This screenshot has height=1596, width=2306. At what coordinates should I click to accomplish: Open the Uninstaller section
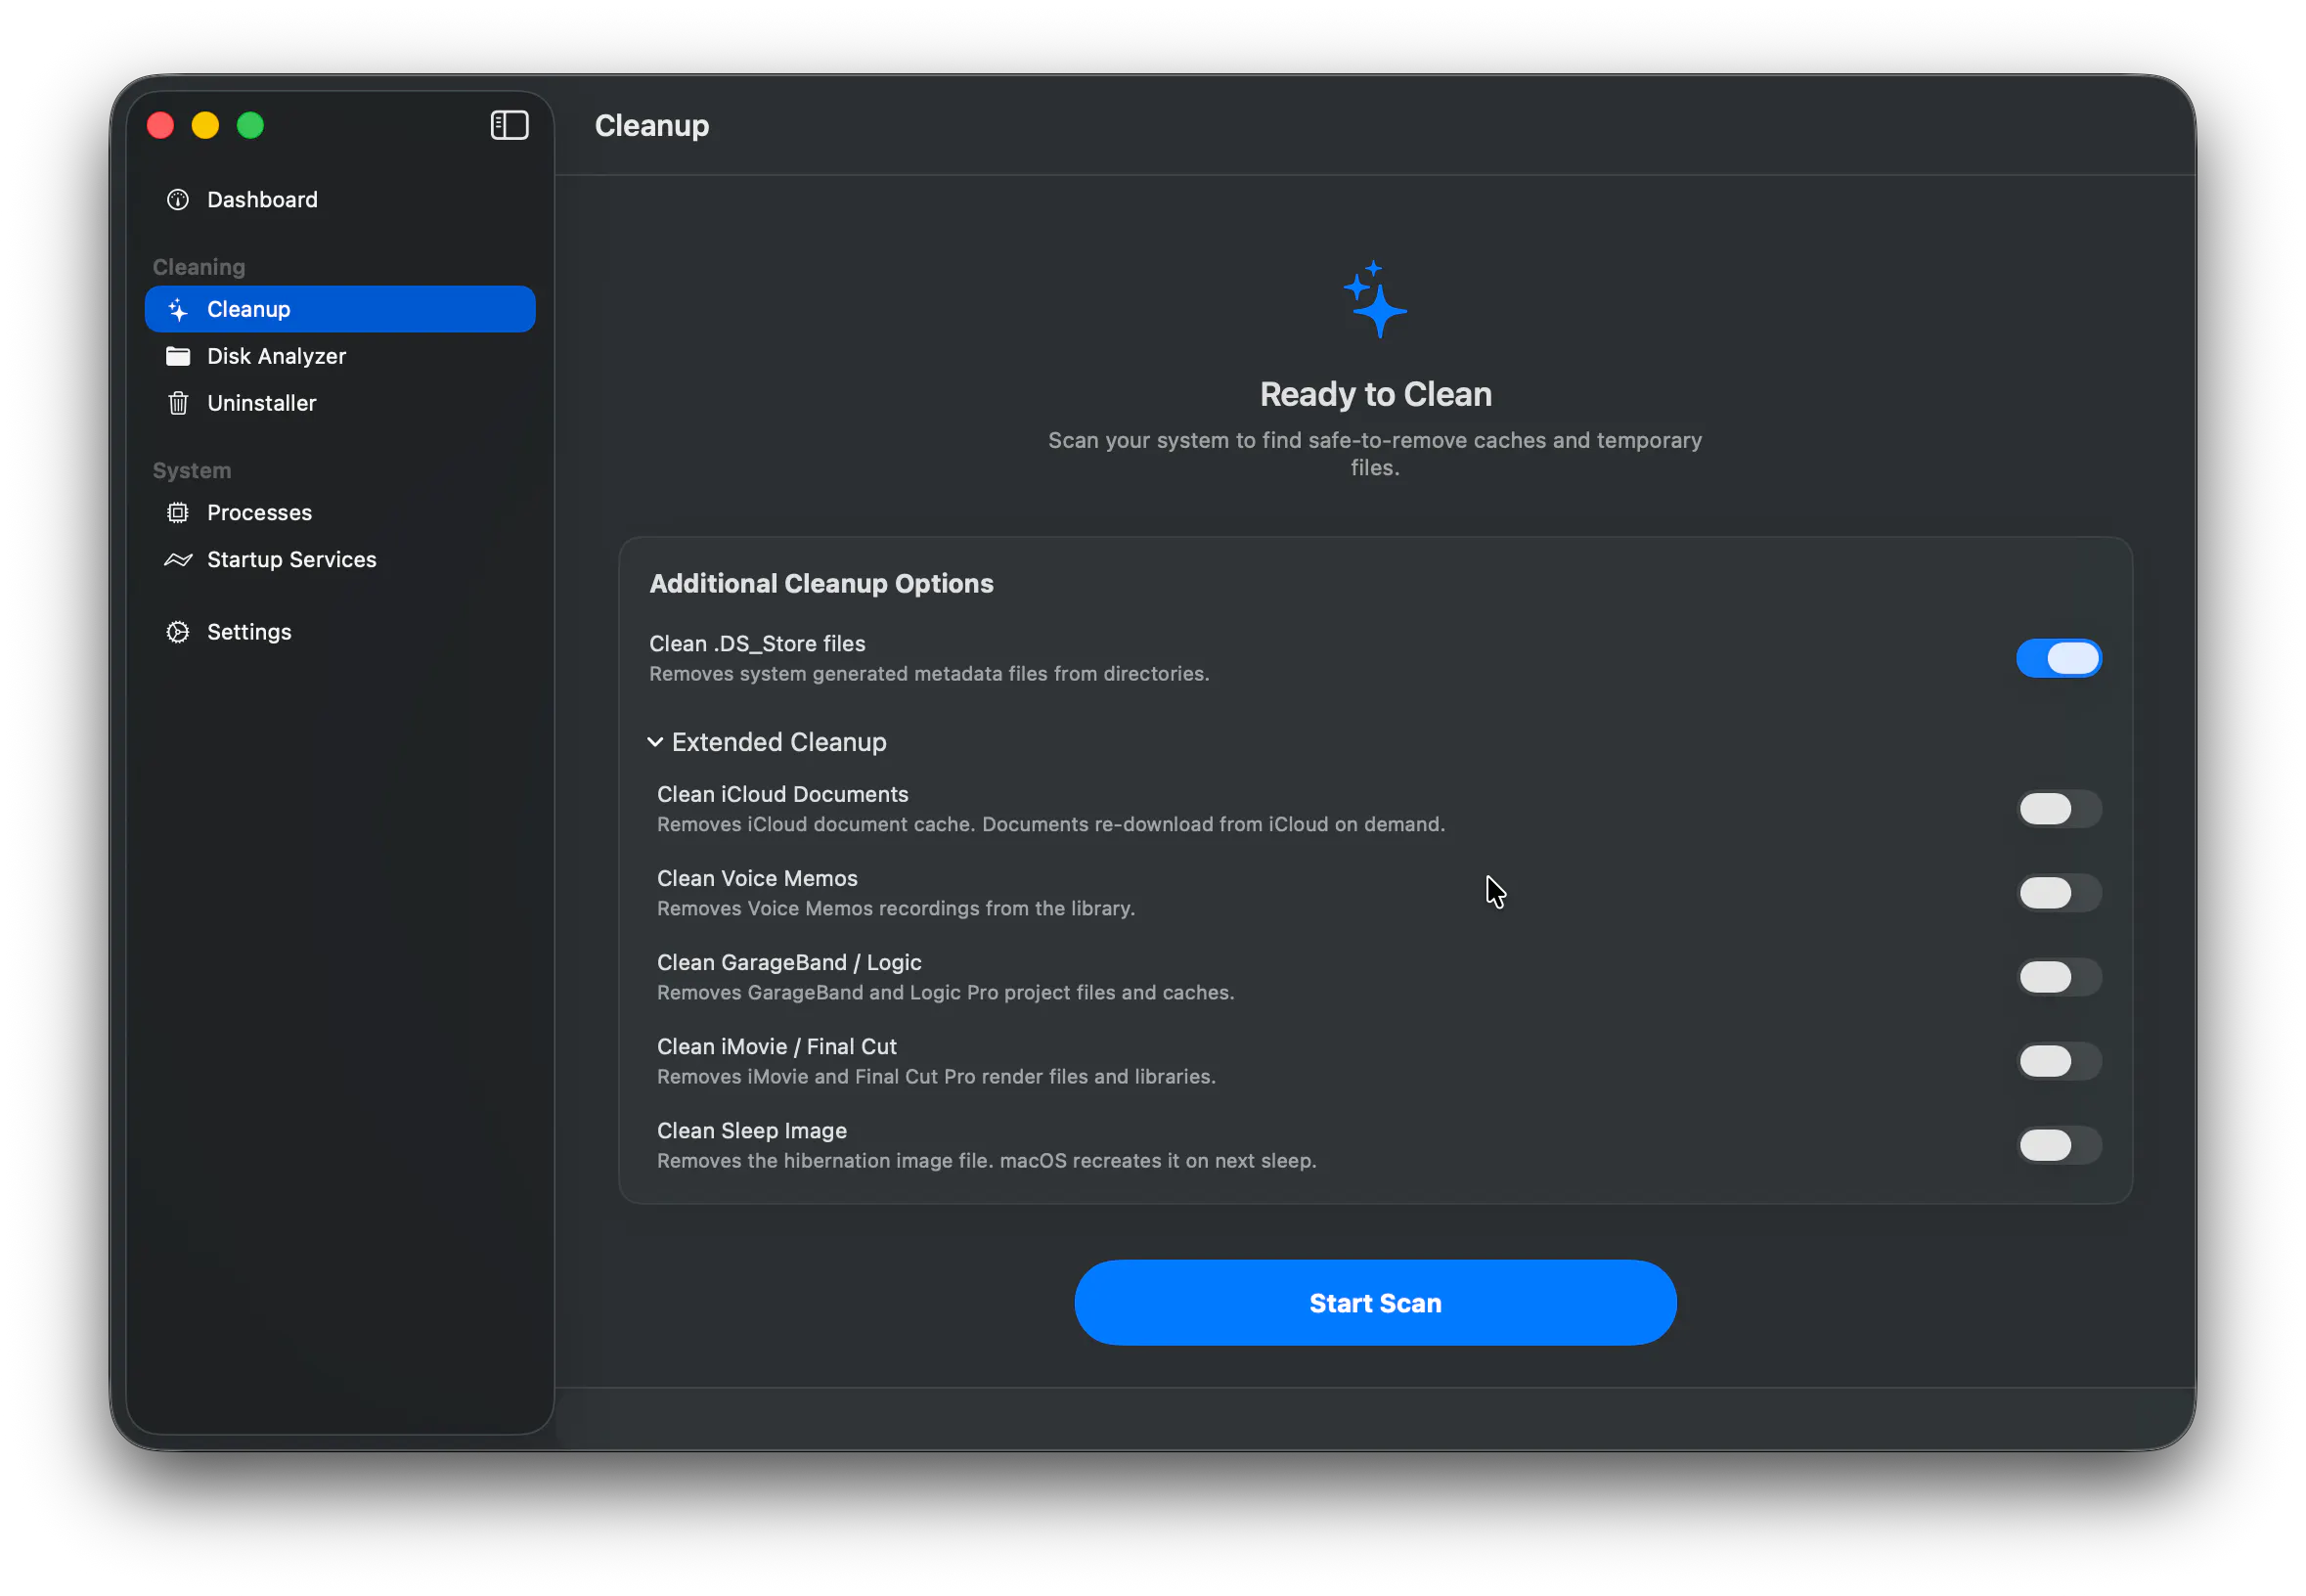(340, 403)
